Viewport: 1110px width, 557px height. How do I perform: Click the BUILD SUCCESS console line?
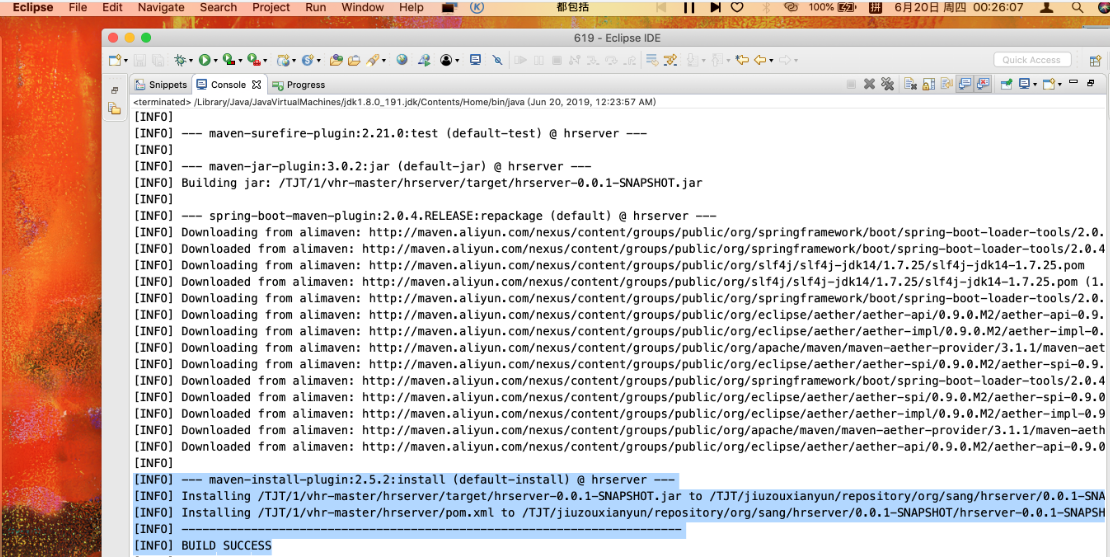[x=202, y=546]
